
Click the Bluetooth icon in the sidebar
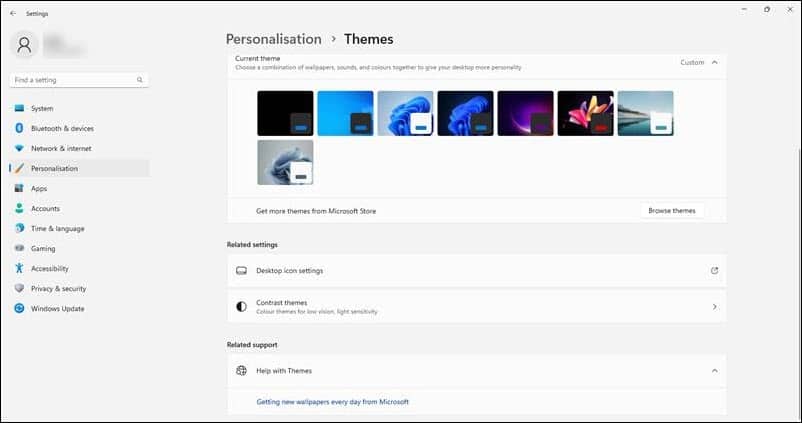coord(19,128)
